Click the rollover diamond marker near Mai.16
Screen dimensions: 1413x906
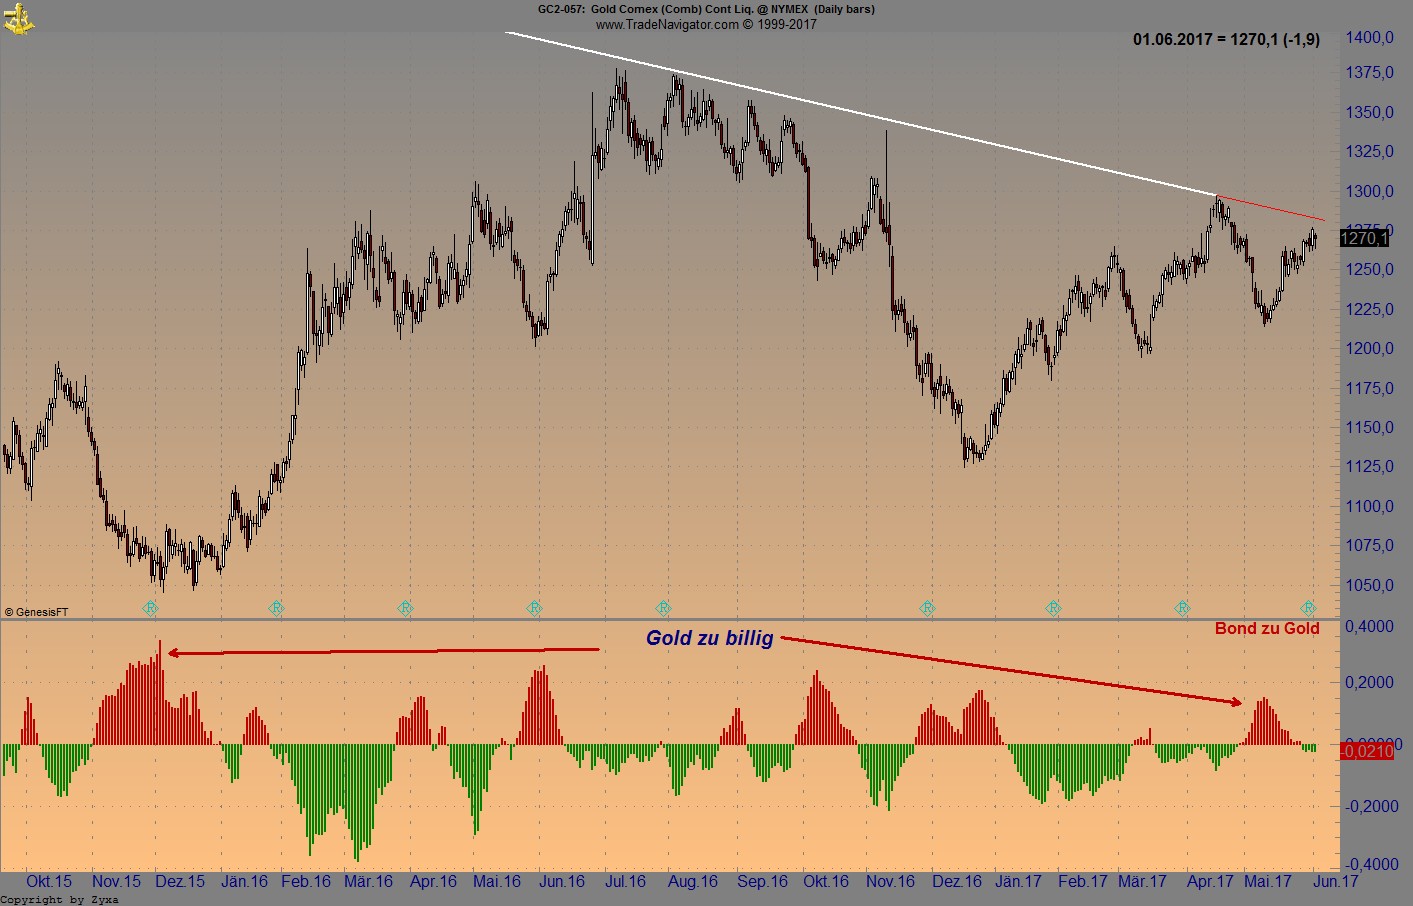533,607
